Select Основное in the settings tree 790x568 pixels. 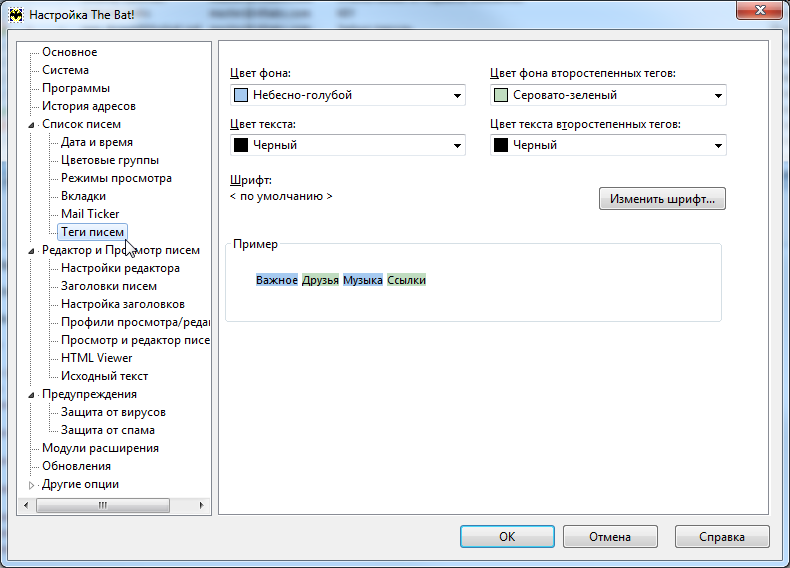[70, 52]
